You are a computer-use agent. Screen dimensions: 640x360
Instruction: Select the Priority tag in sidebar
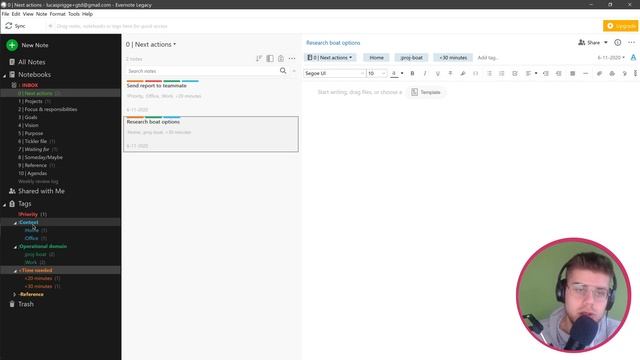(28, 214)
